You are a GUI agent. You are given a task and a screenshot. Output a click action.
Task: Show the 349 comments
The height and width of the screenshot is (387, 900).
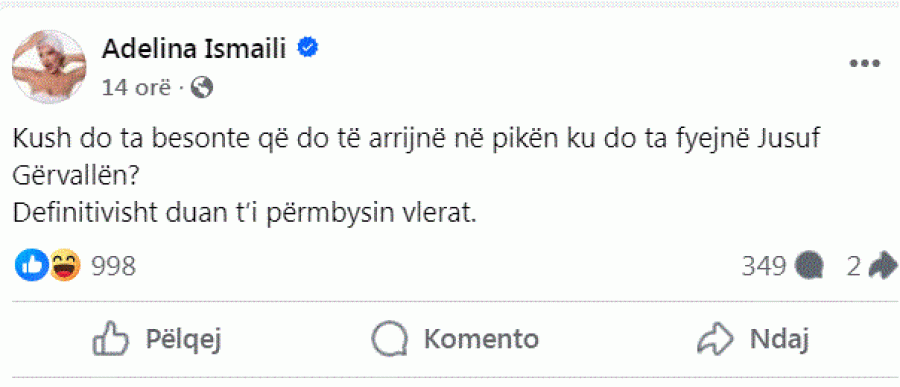[763, 266]
